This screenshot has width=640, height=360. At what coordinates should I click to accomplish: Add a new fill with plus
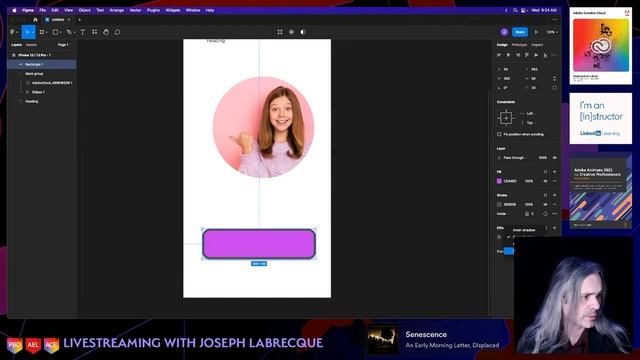click(x=554, y=172)
